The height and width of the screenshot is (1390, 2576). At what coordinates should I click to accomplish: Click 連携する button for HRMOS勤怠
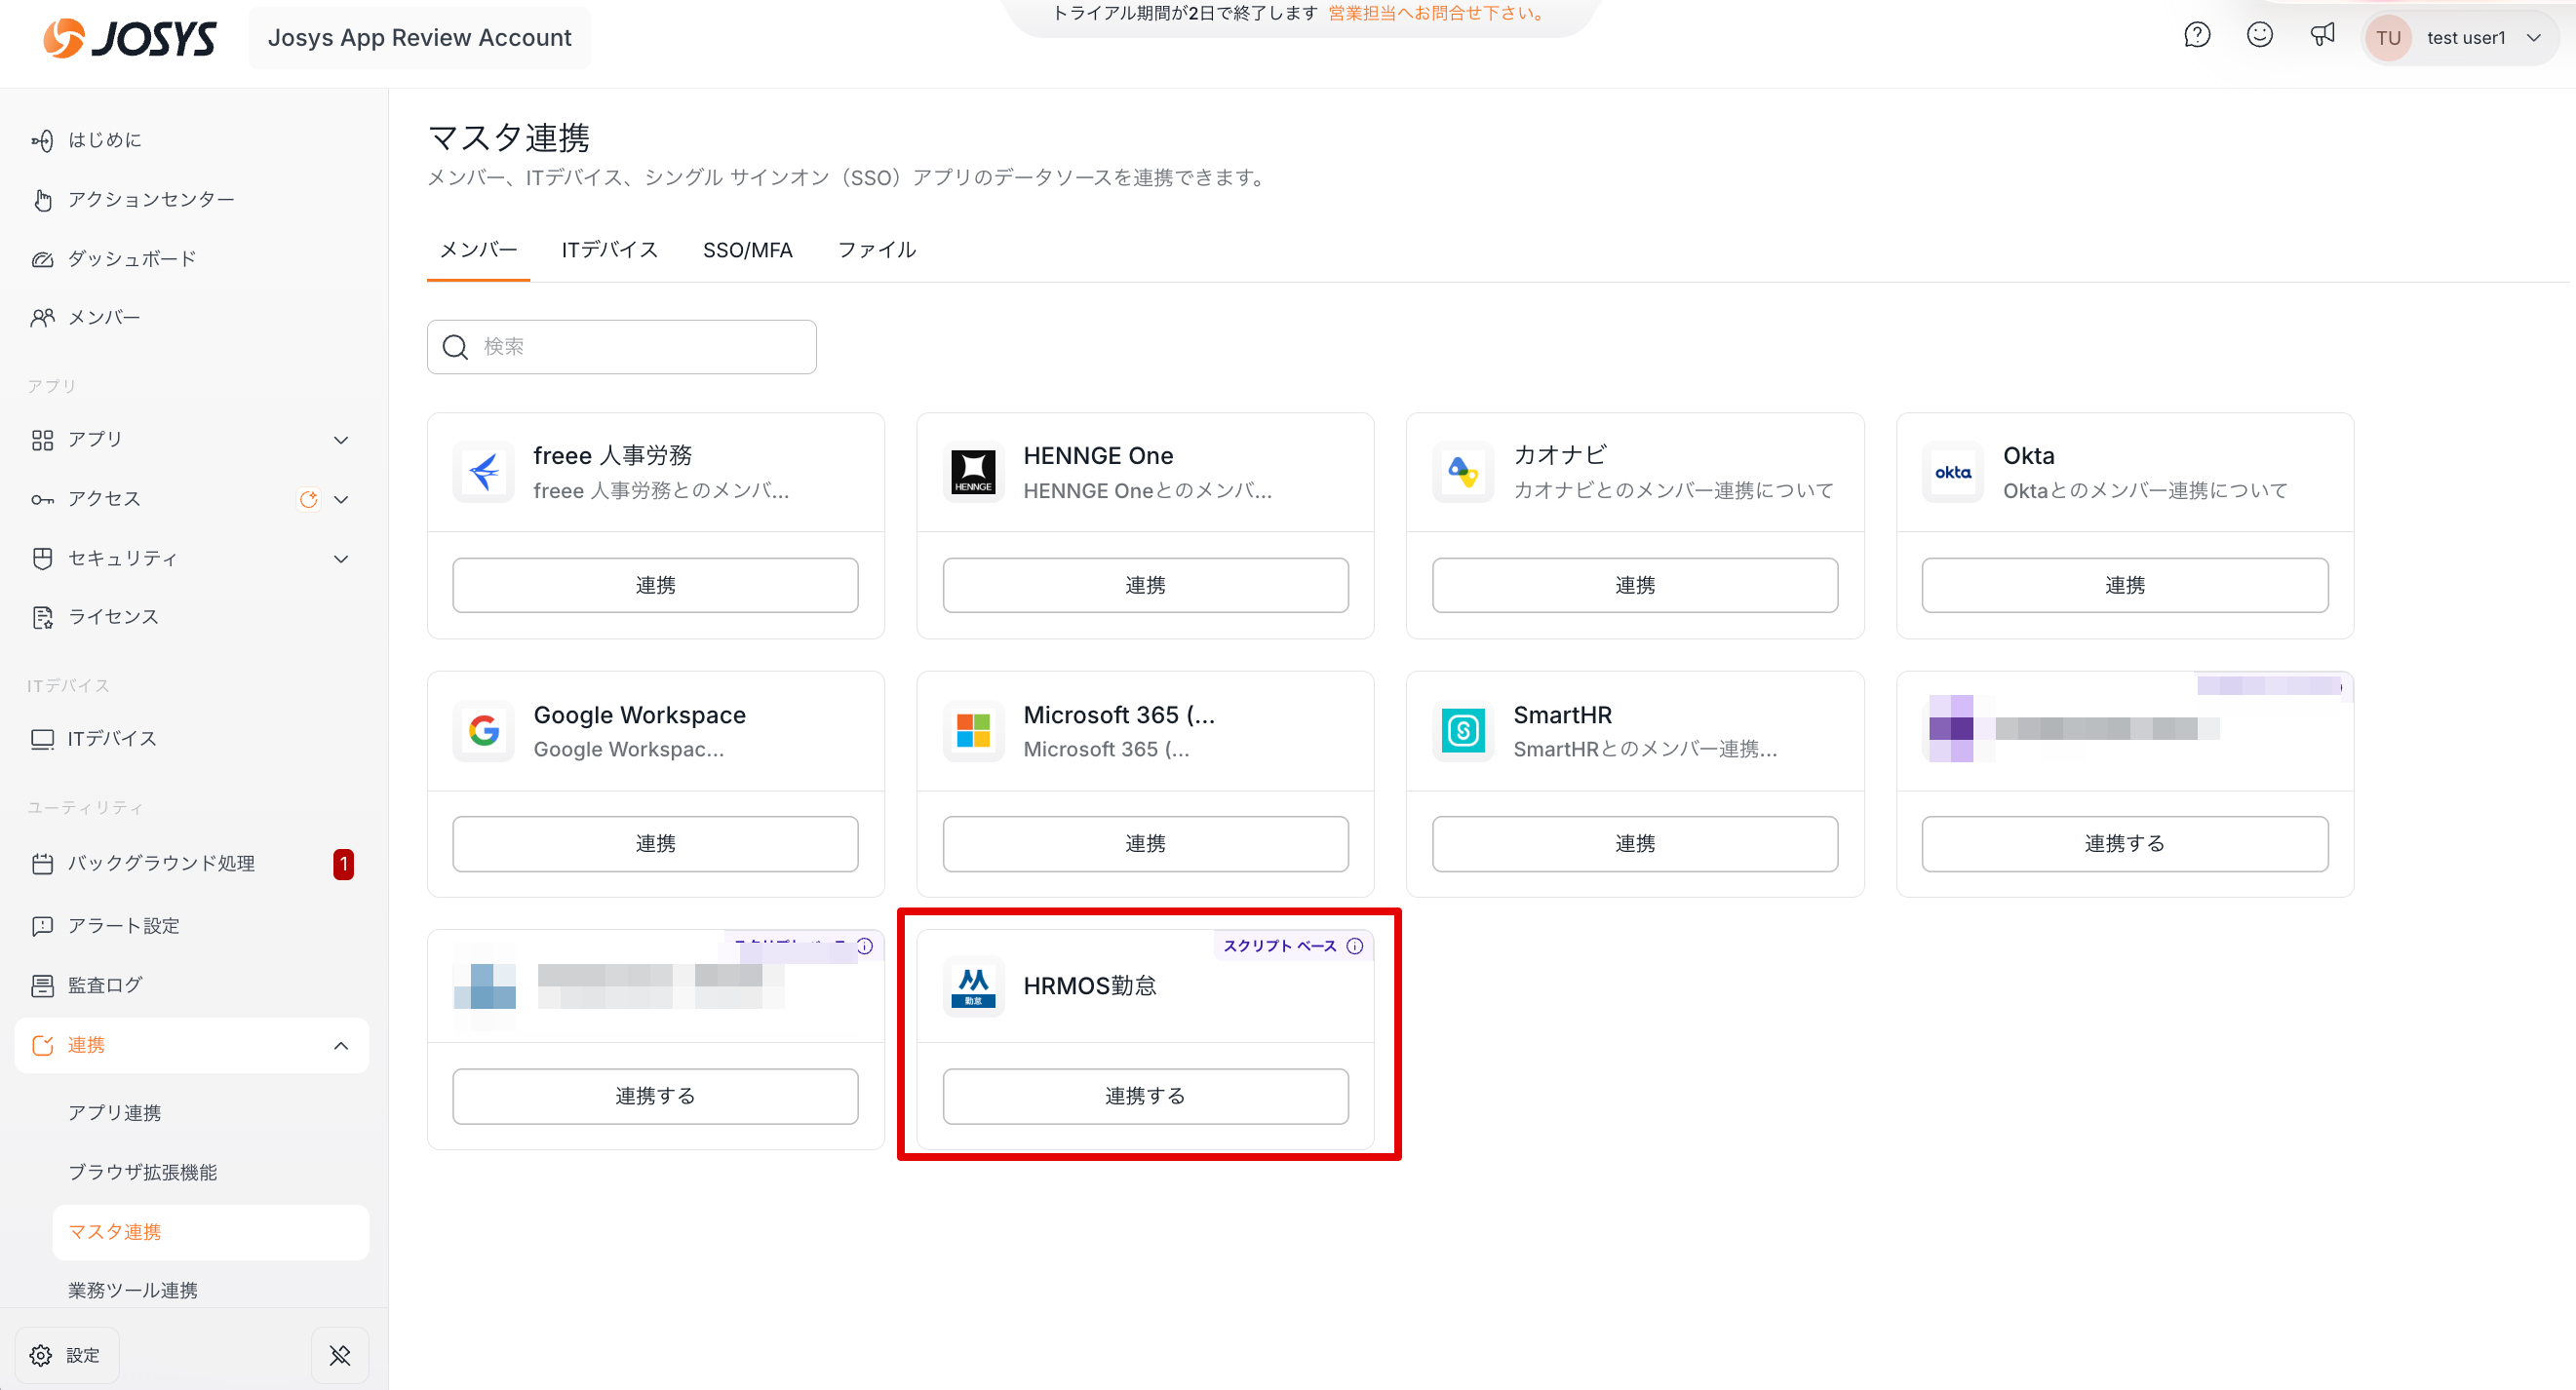[x=1145, y=1096]
